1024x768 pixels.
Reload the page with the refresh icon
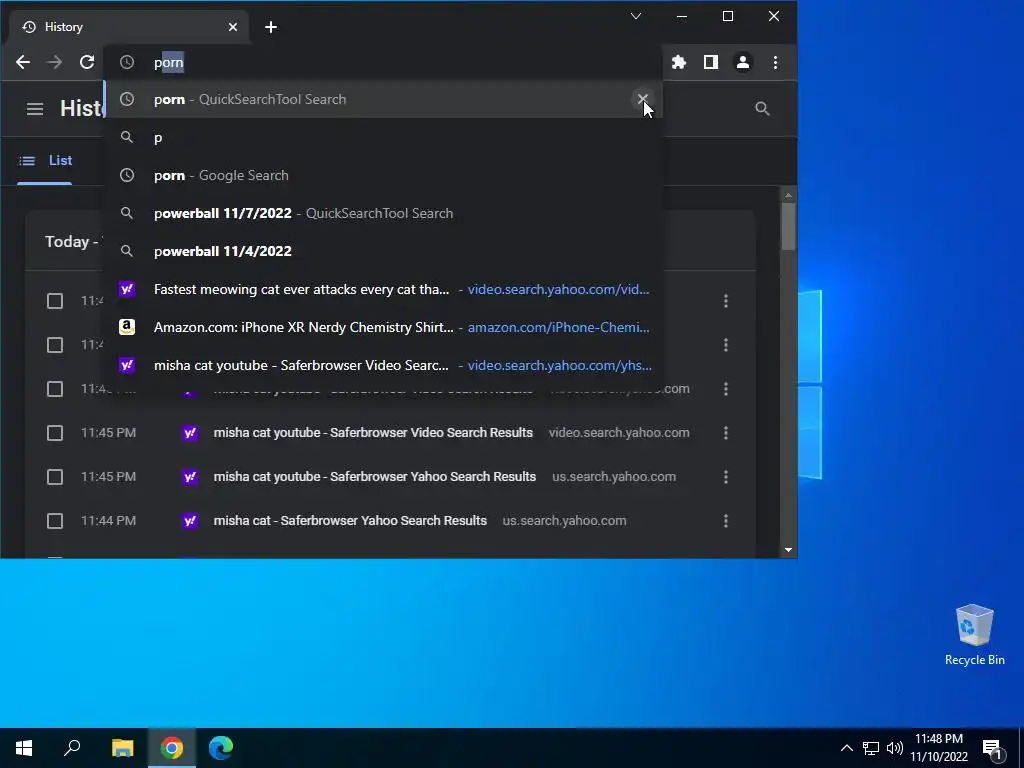click(87, 62)
